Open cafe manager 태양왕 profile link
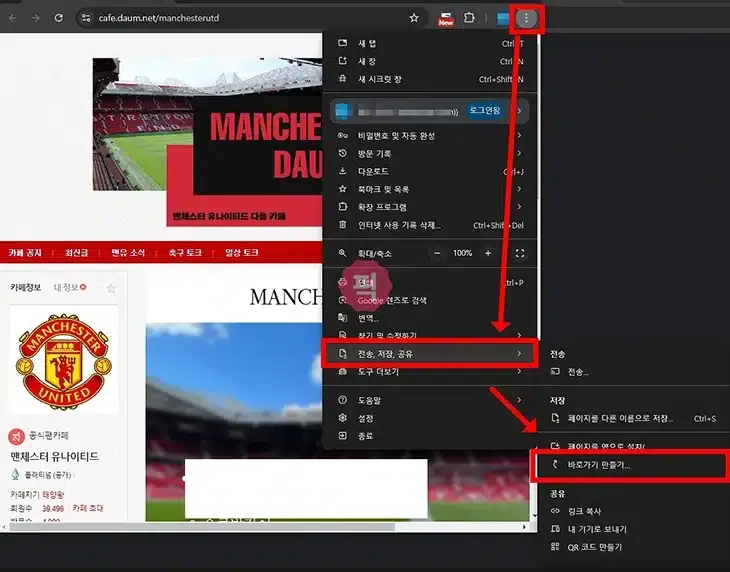Viewport: 730px width, 572px height. pyautogui.click(x=53, y=494)
